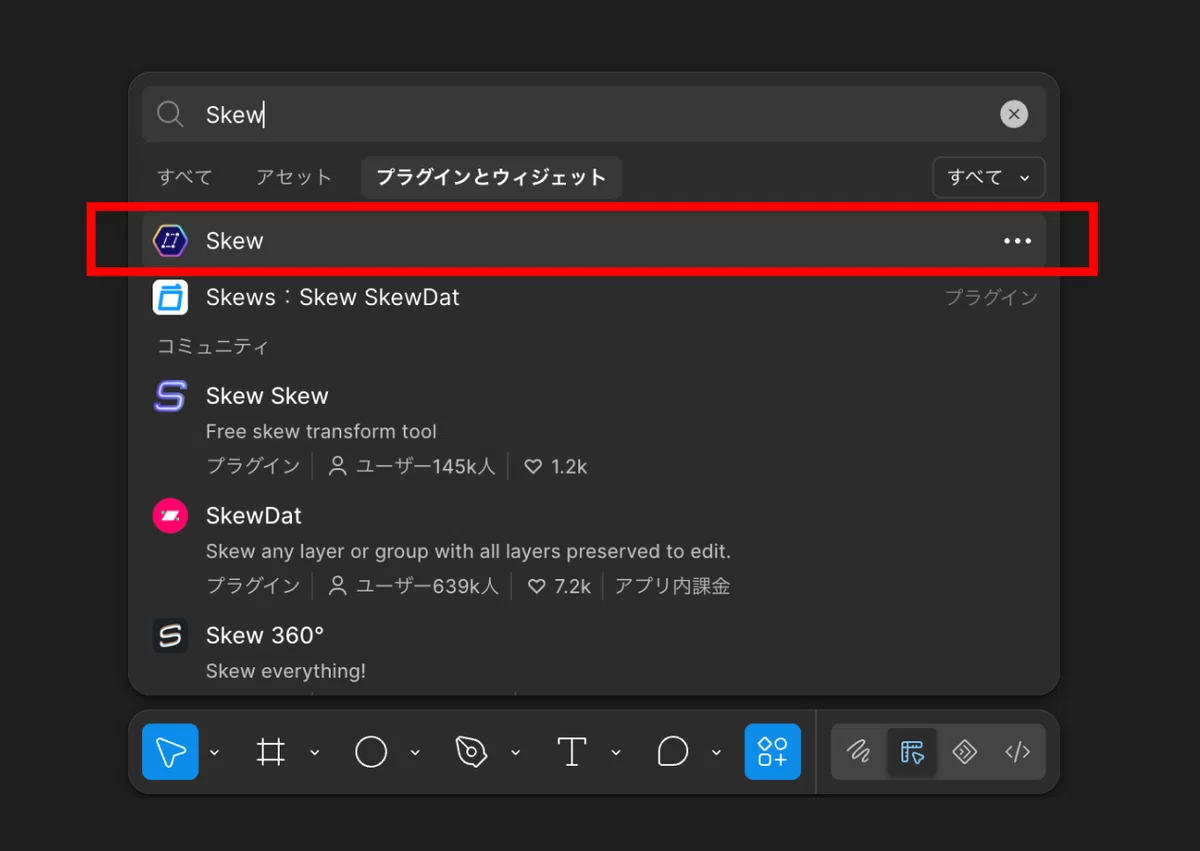Click the 1.2k likes count
Image resolution: width=1200 pixels, height=851 pixels.
[x=556, y=466]
